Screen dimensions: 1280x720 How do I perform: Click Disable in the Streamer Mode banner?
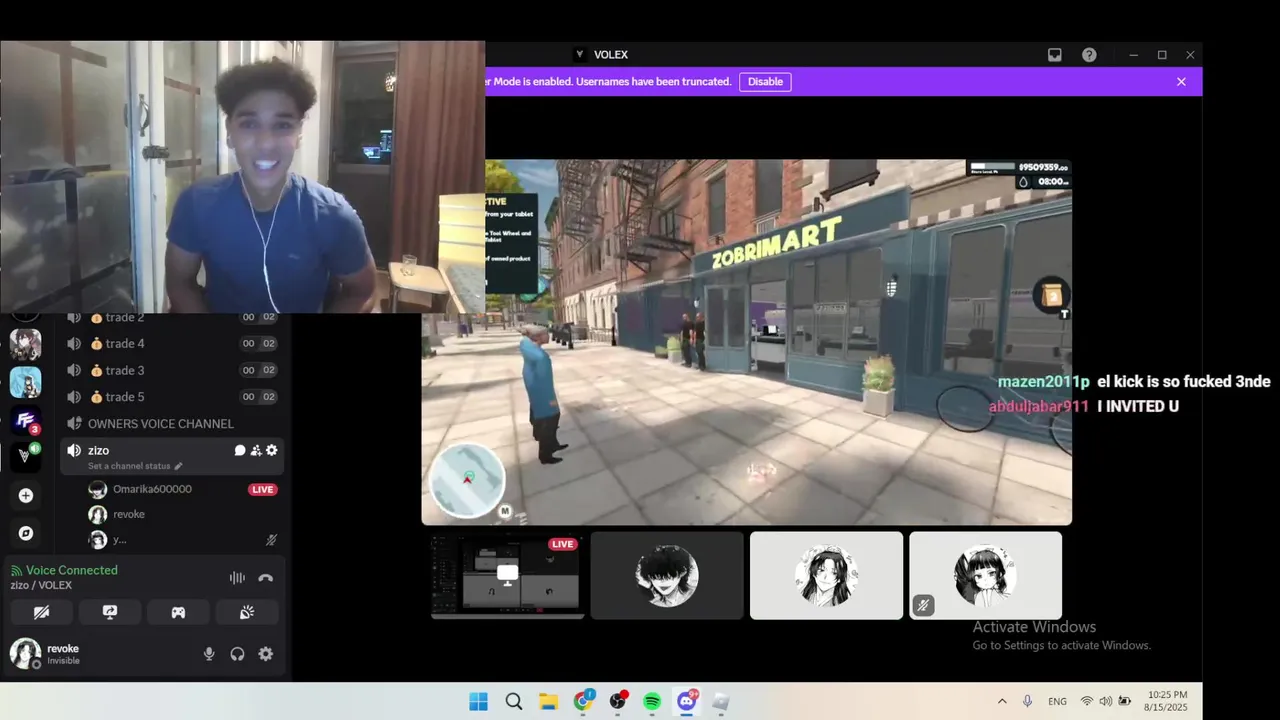pyautogui.click(x=765, y=82)
